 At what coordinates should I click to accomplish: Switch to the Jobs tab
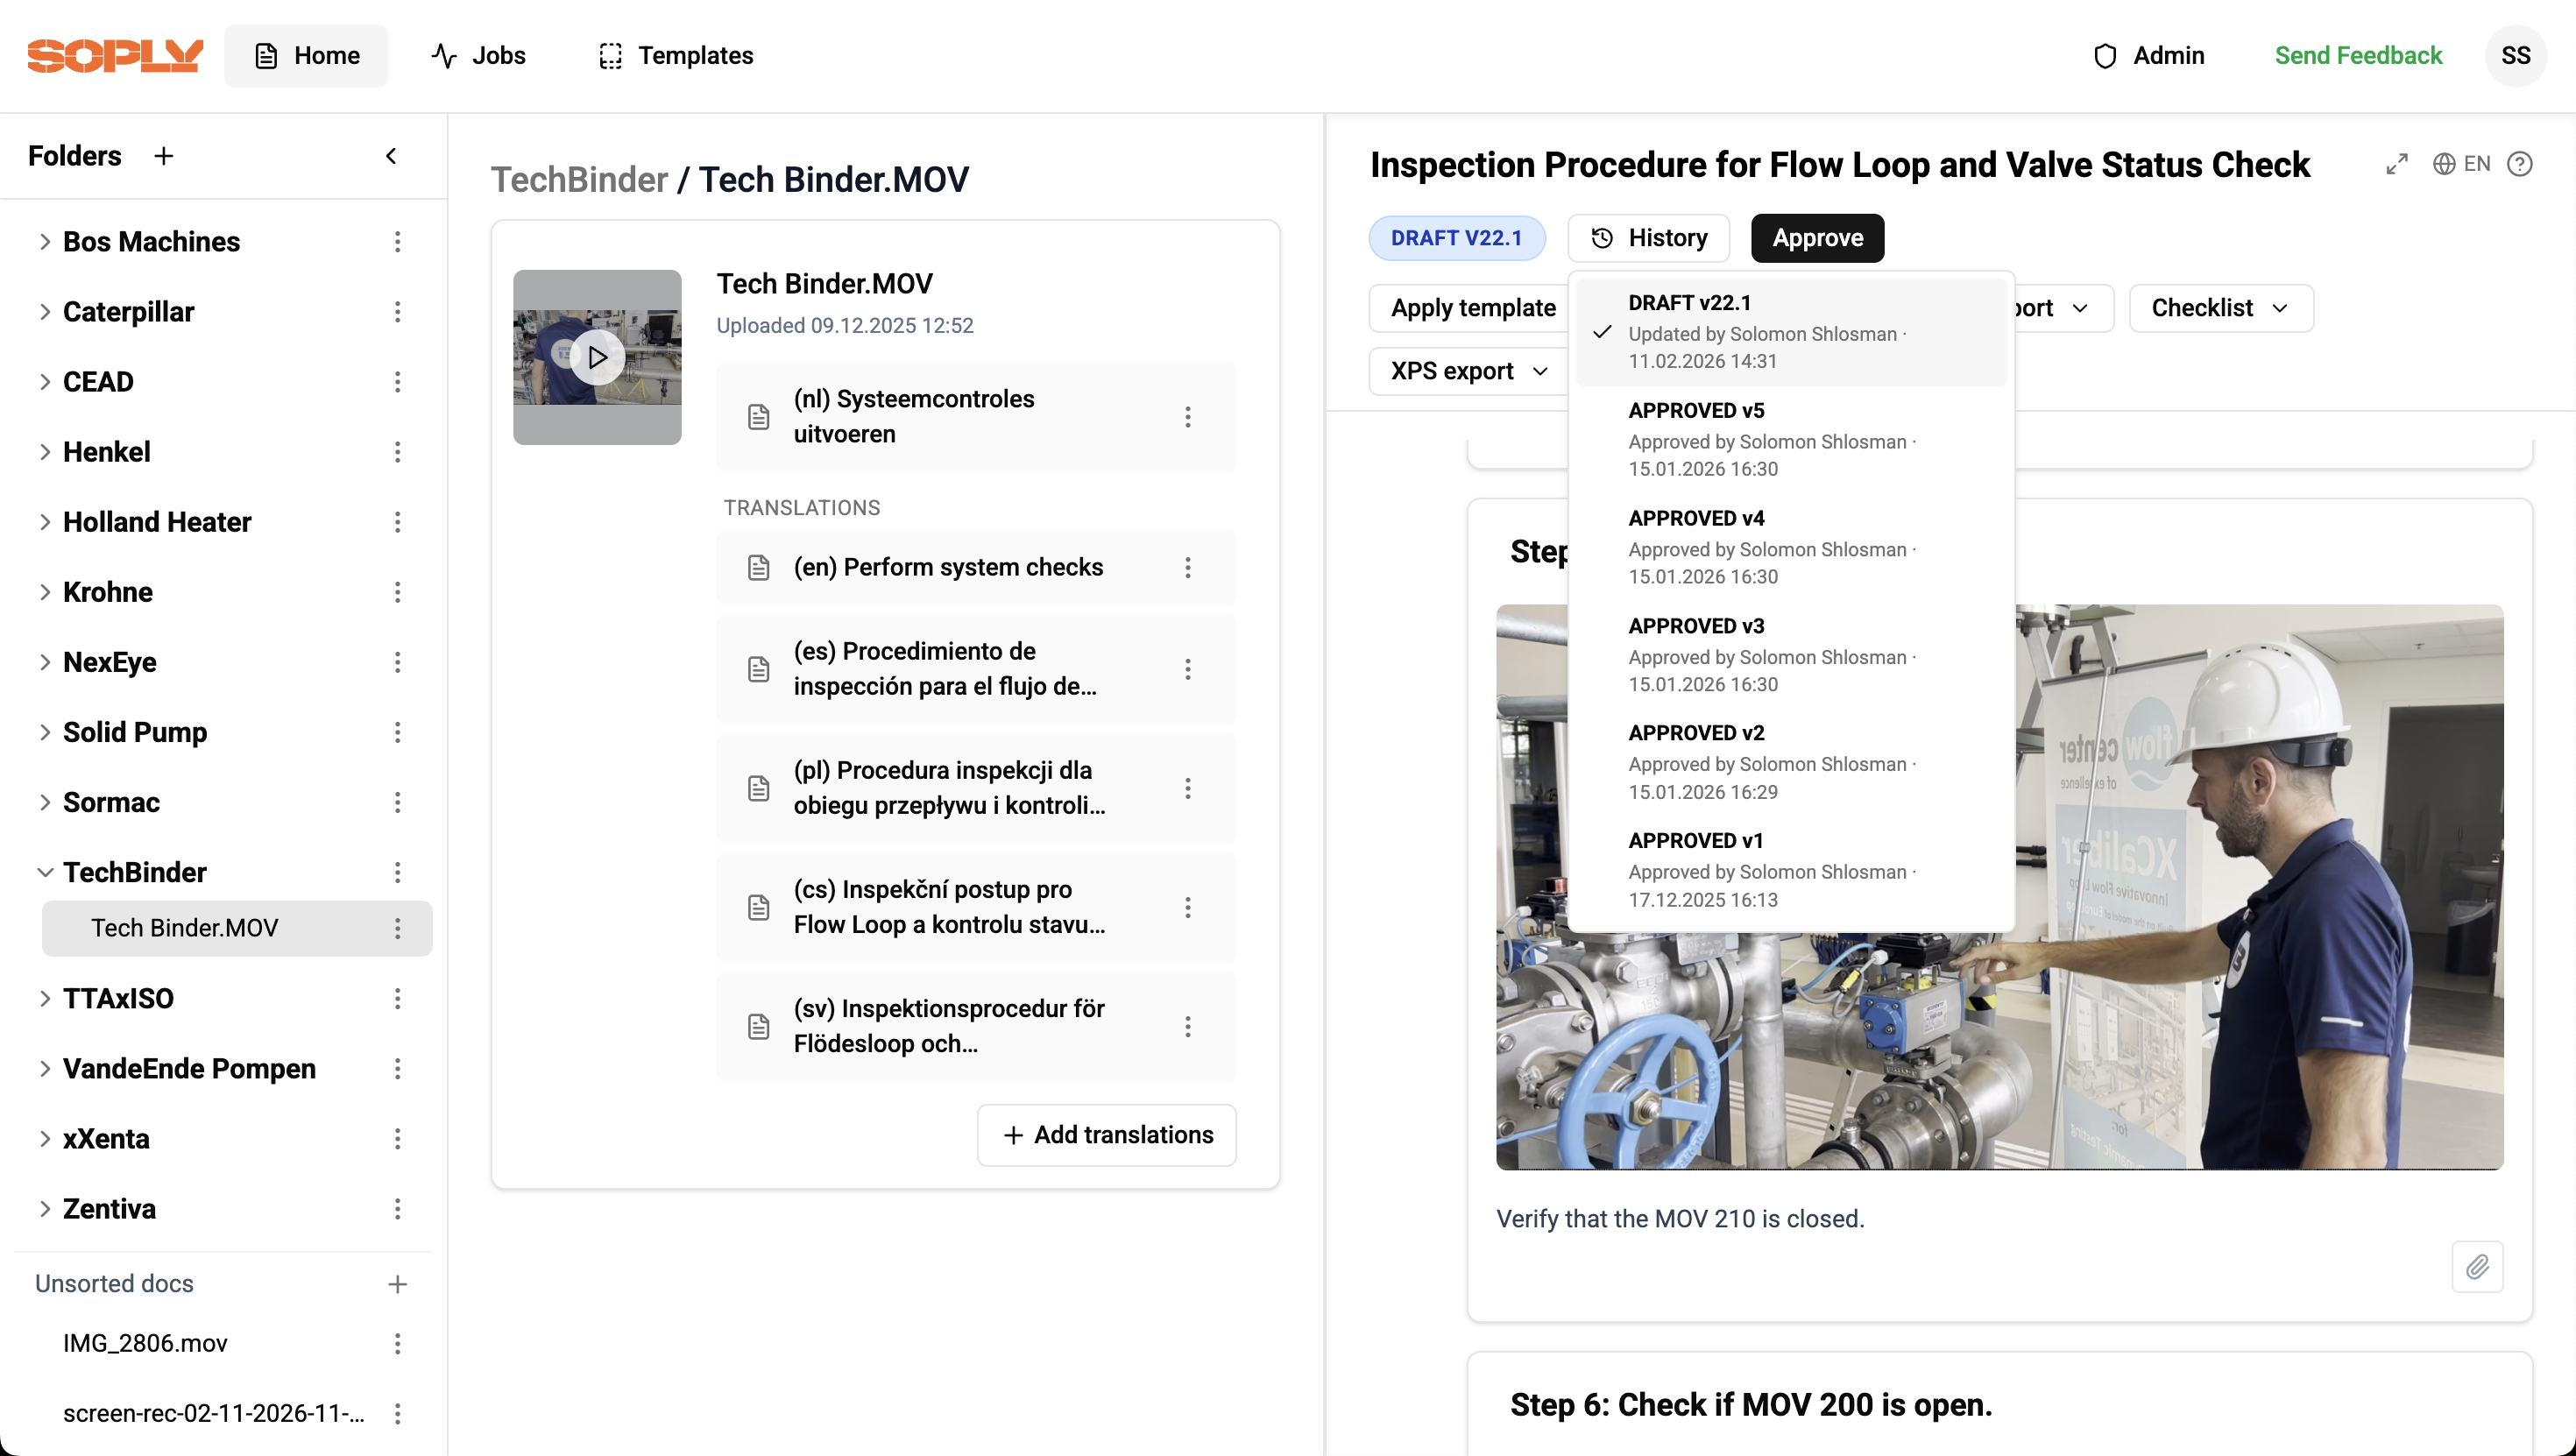pos(479,56)
